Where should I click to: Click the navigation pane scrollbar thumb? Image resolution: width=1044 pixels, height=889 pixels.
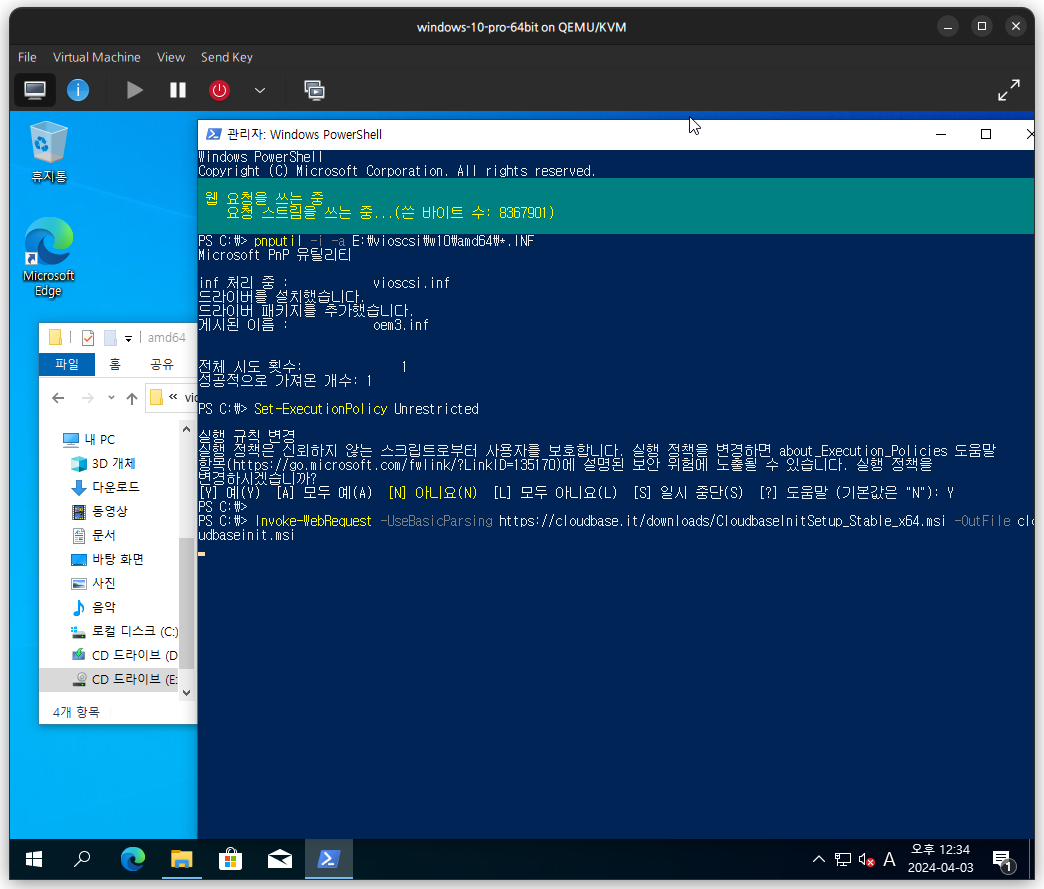coord(186,603)
